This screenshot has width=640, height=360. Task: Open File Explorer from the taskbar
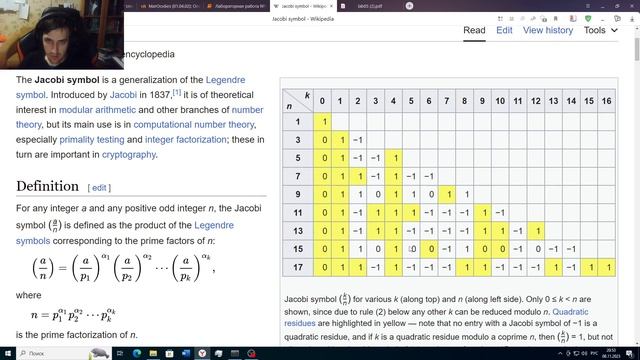click(x=153, y=353)
